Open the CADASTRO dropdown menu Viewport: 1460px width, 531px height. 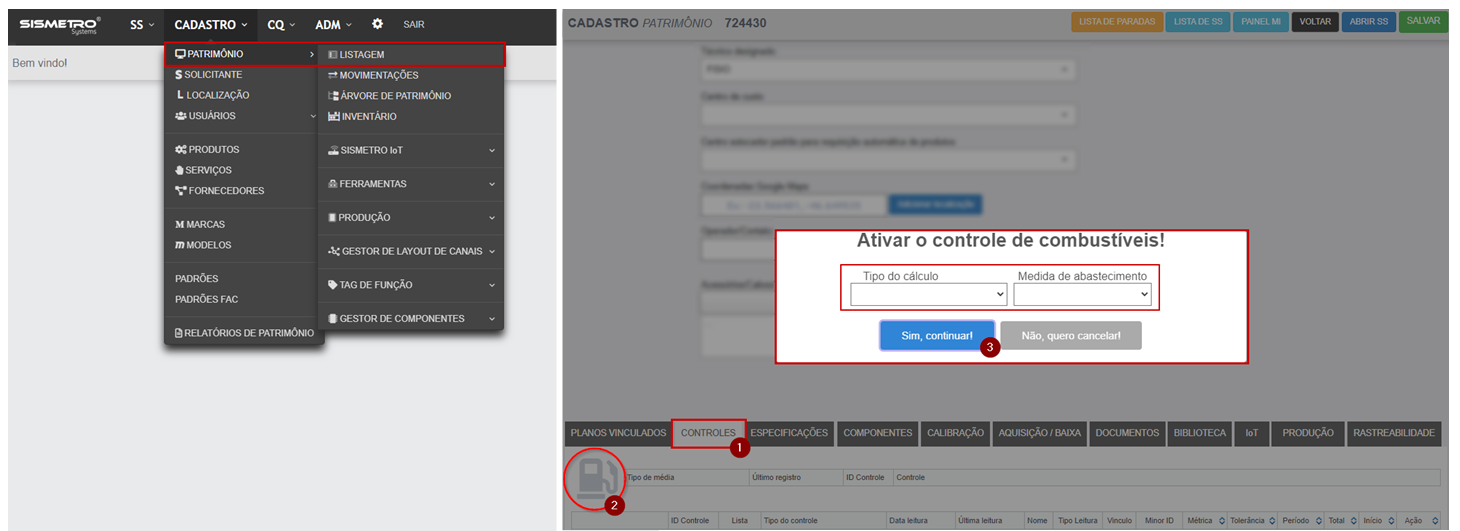(210, 24)
